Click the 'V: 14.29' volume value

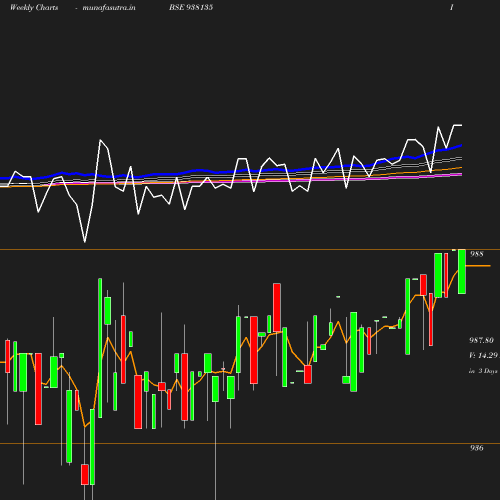pos(483,355)
